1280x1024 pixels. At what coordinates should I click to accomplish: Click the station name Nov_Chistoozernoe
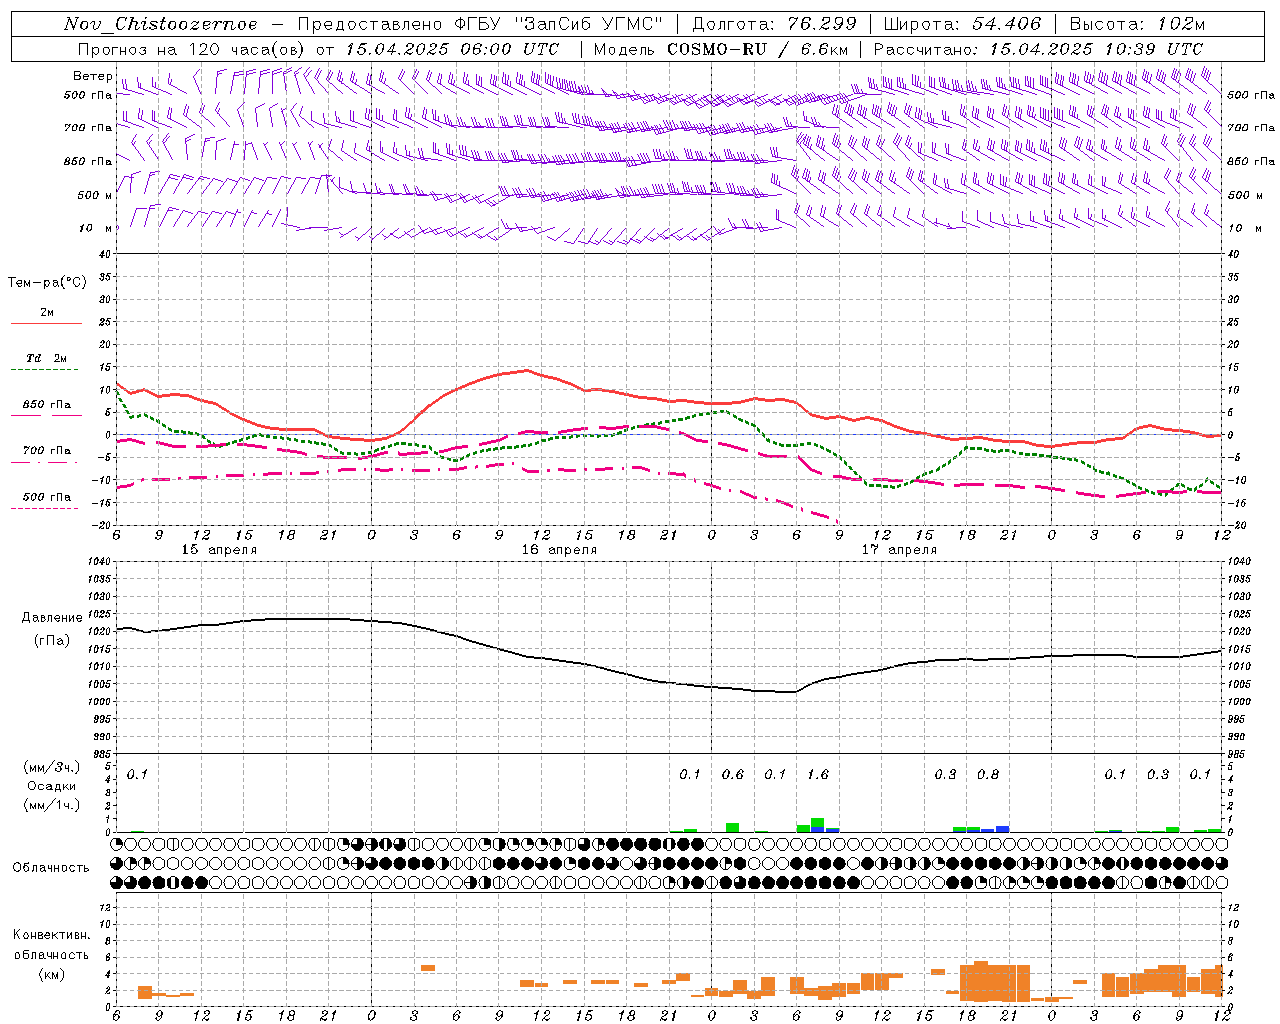click(x=160, y=24)
